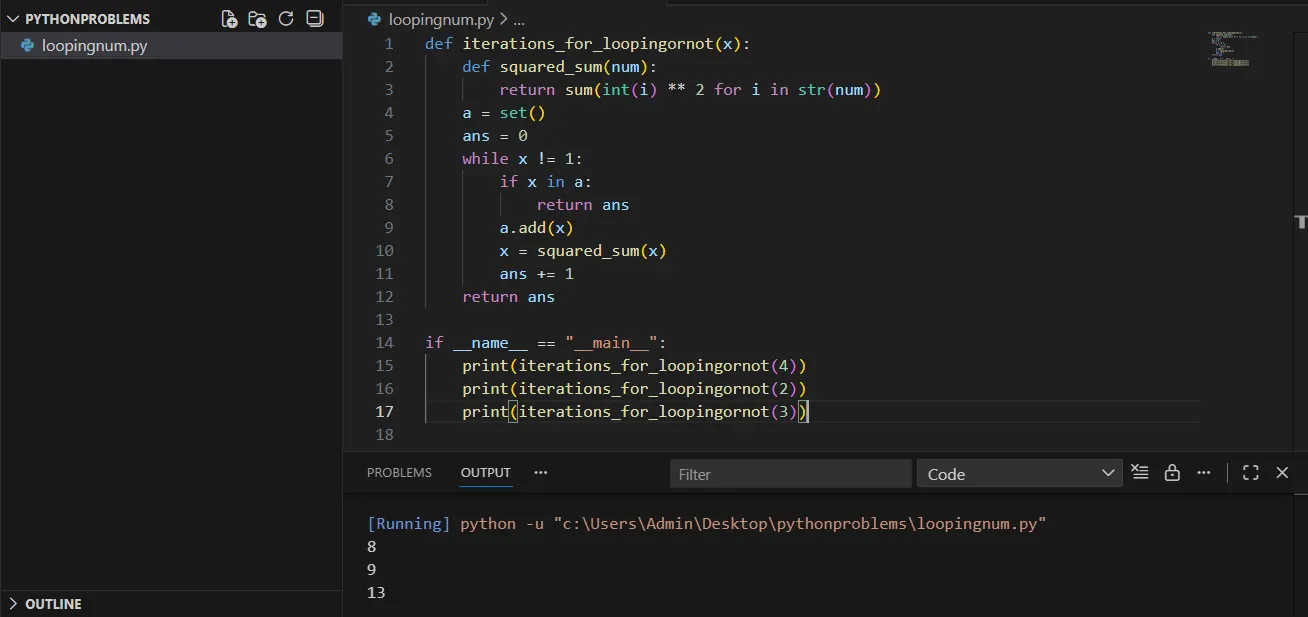Viewport: 1308px width, 617px height.
Task: Close the Output panel
Action: tap(1282, 472)
